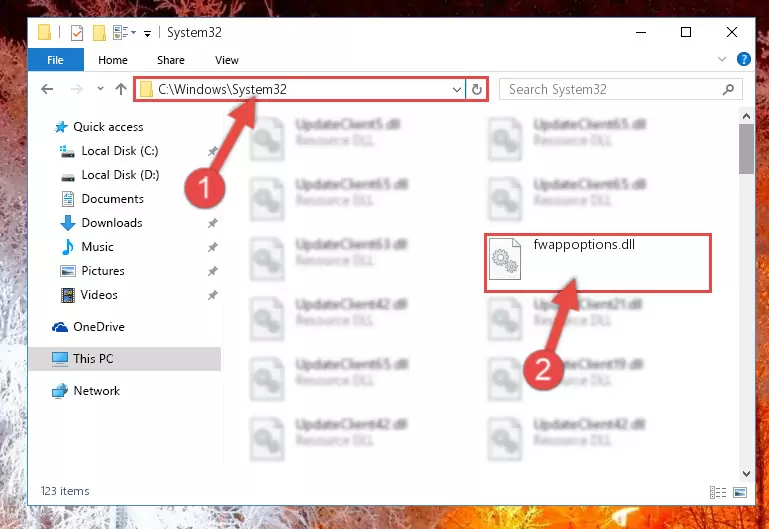This screenshot has height=529, width=769.
Task: Expand the ribbon with the chevron
Action: (721, 59)
